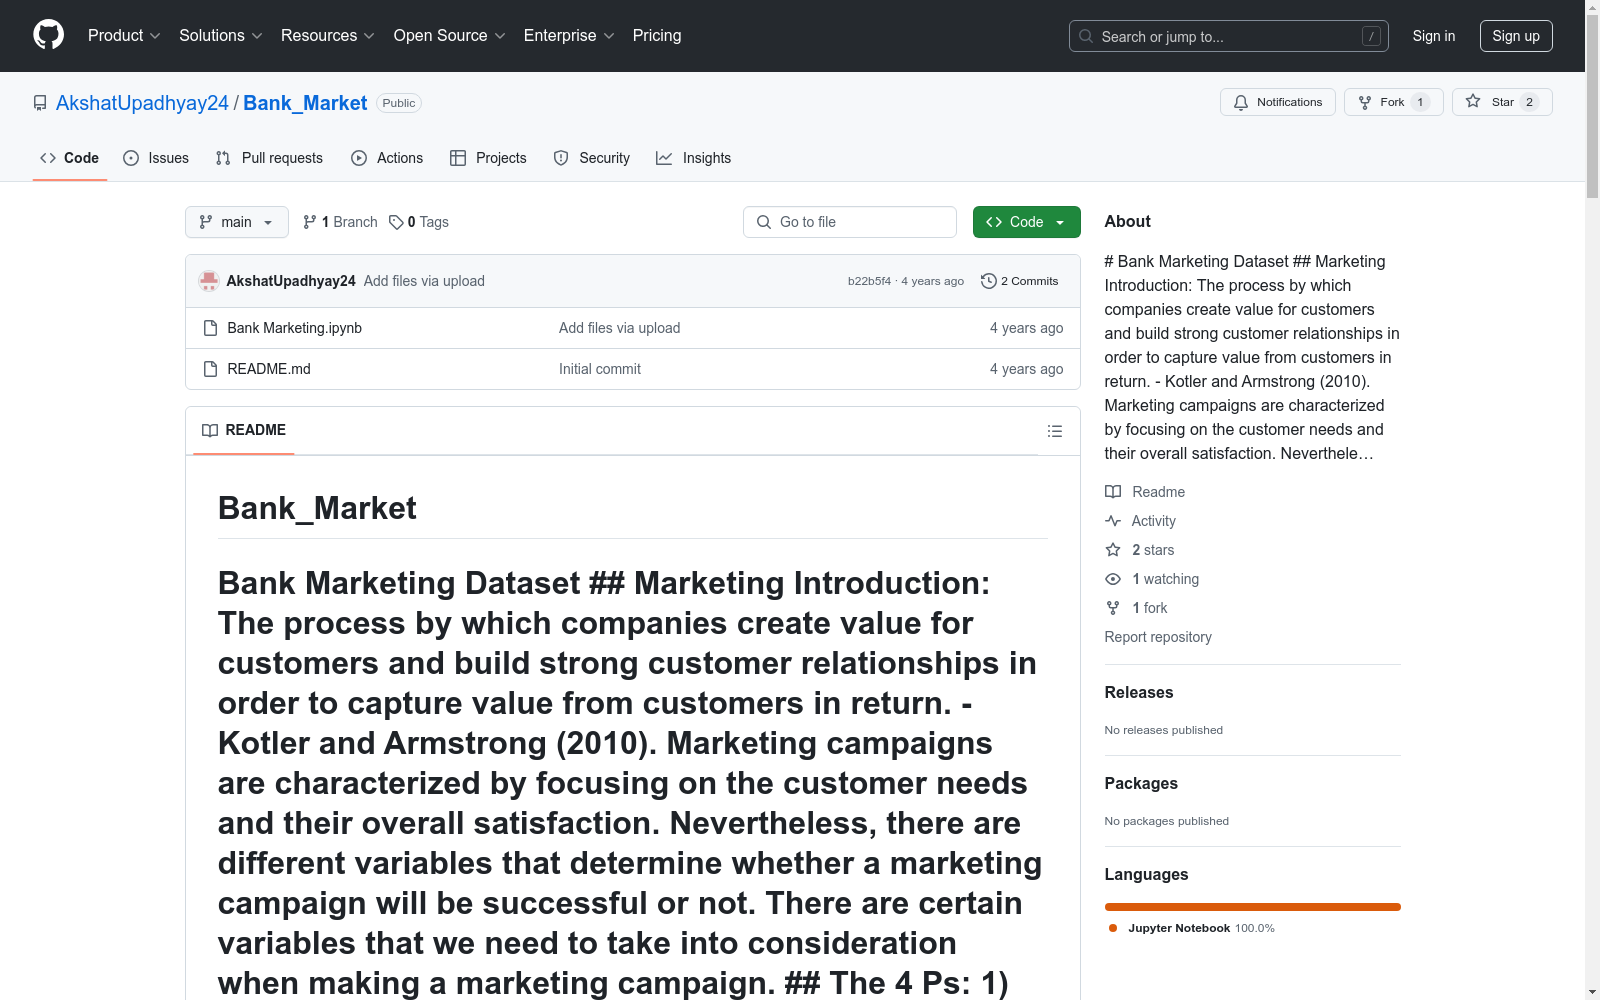The image size is (1600, 1000).
Task: Go to the Pricing page
Action: point(657,36)
